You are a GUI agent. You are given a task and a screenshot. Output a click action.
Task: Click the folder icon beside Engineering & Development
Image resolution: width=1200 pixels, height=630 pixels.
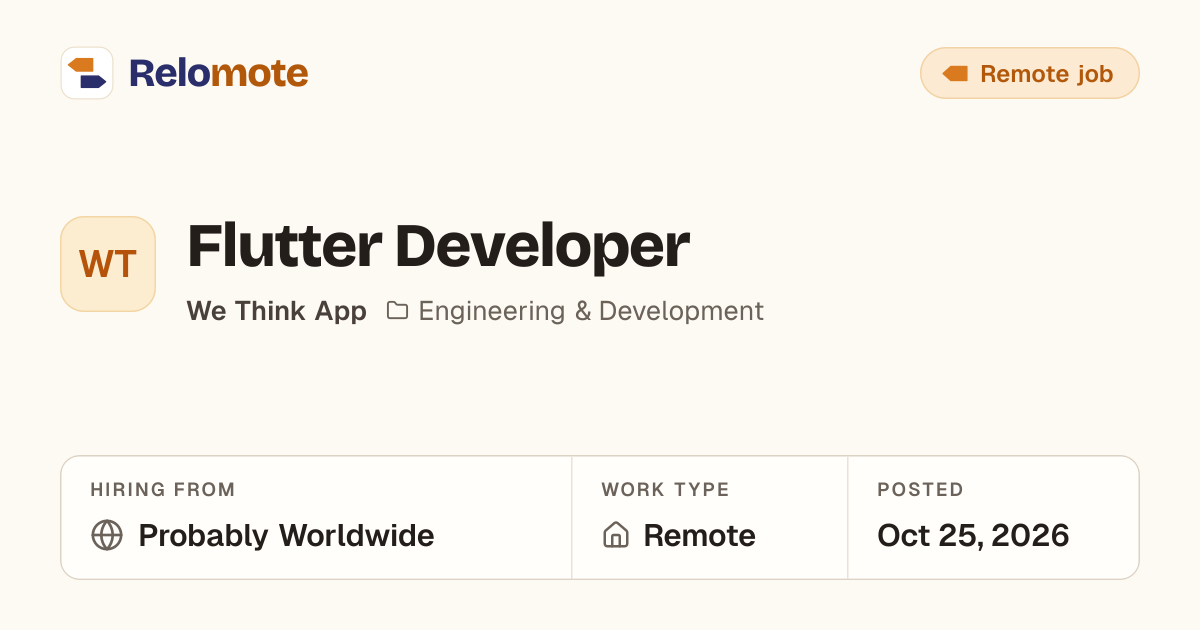pyautogui.click(x=397, y=311)
